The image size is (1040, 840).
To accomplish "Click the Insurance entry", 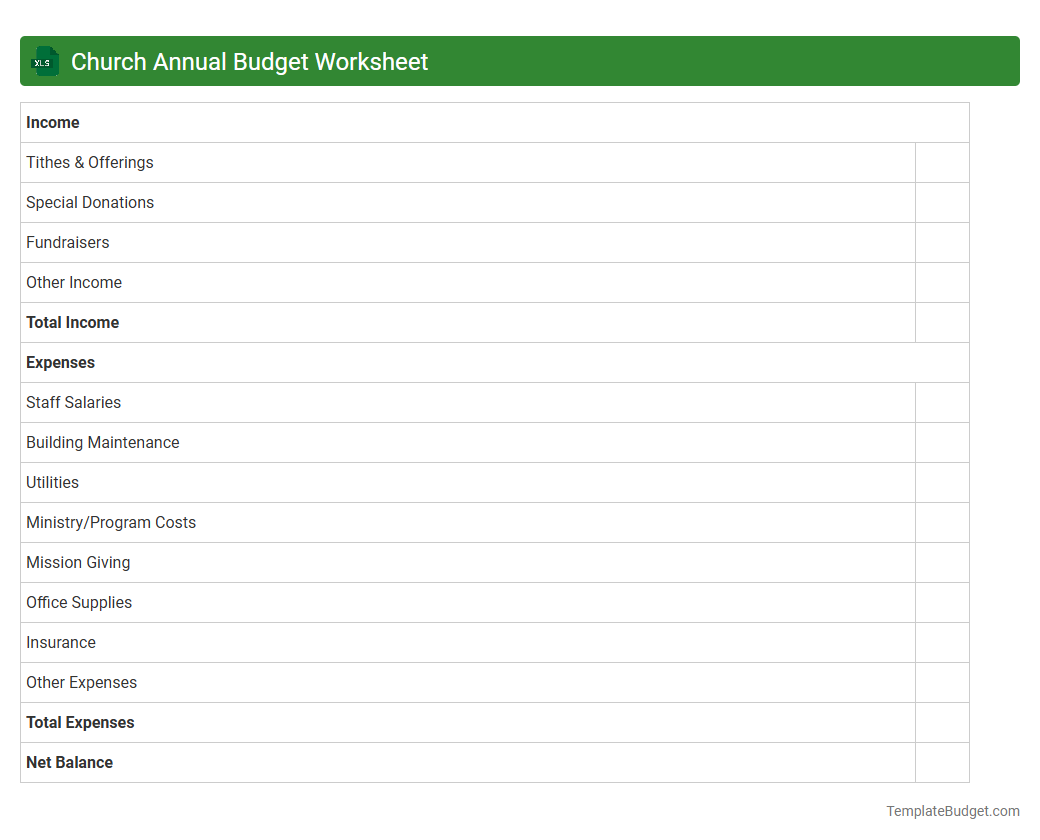I will (61, 642).
